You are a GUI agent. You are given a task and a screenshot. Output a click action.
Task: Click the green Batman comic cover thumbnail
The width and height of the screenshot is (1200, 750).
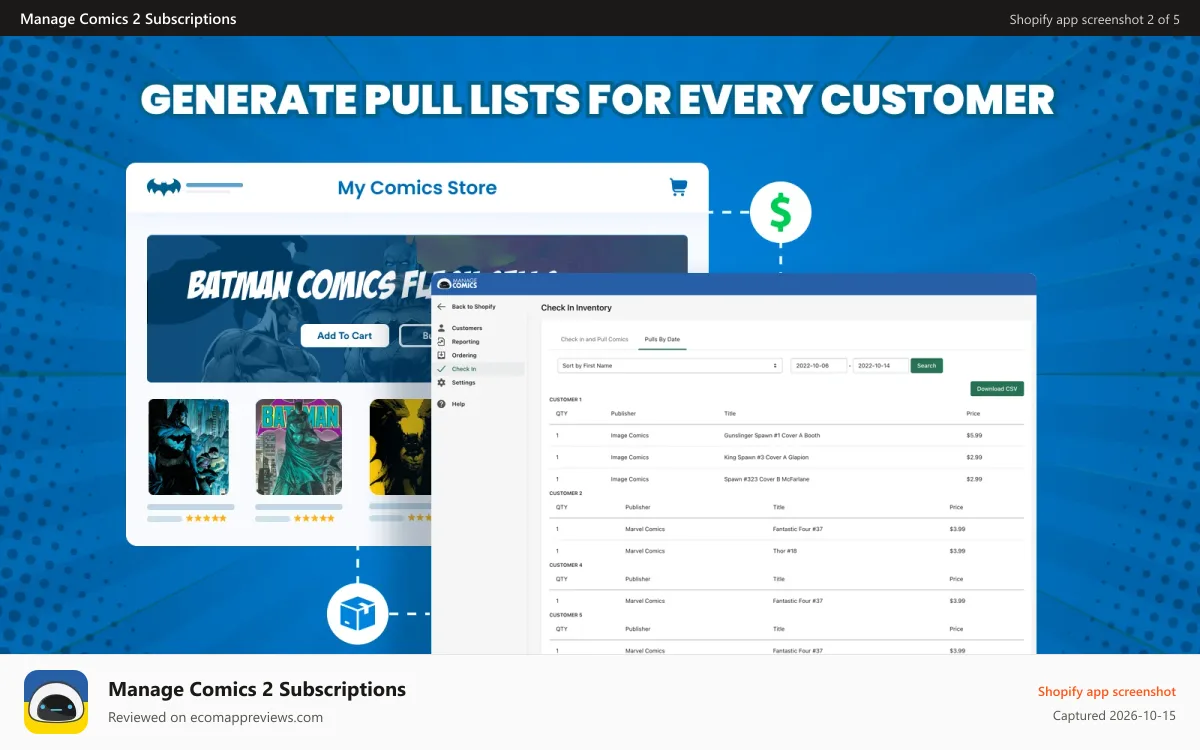point(298,447)
